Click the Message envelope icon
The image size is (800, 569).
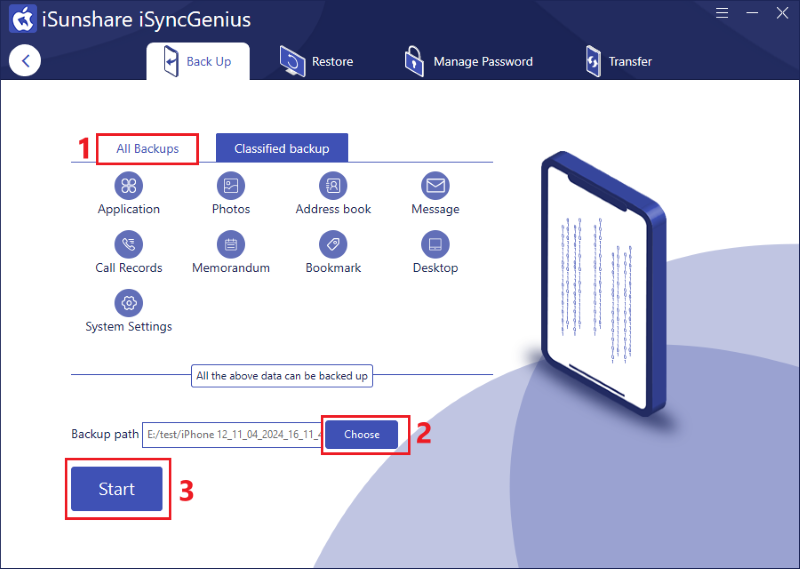pos(435,185)
